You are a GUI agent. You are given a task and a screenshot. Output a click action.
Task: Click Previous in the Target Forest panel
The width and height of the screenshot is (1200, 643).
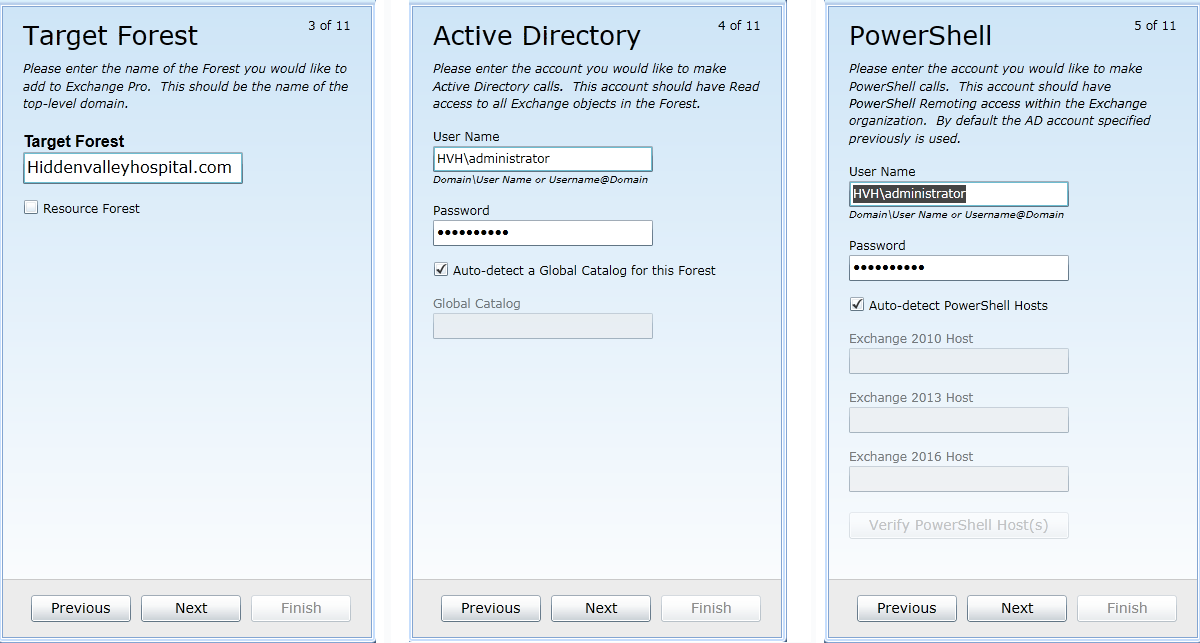tap(81, 608)
